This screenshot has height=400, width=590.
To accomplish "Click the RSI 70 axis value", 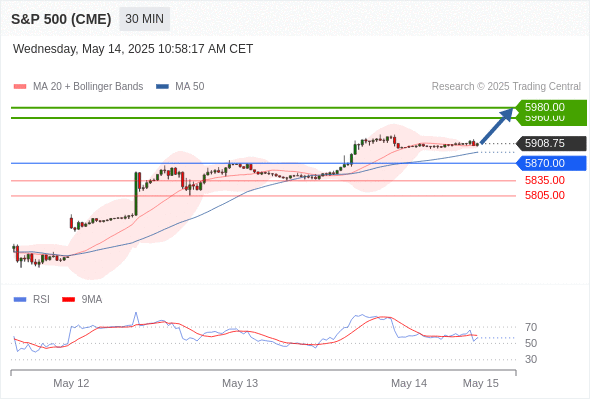I will pos(531,327).
